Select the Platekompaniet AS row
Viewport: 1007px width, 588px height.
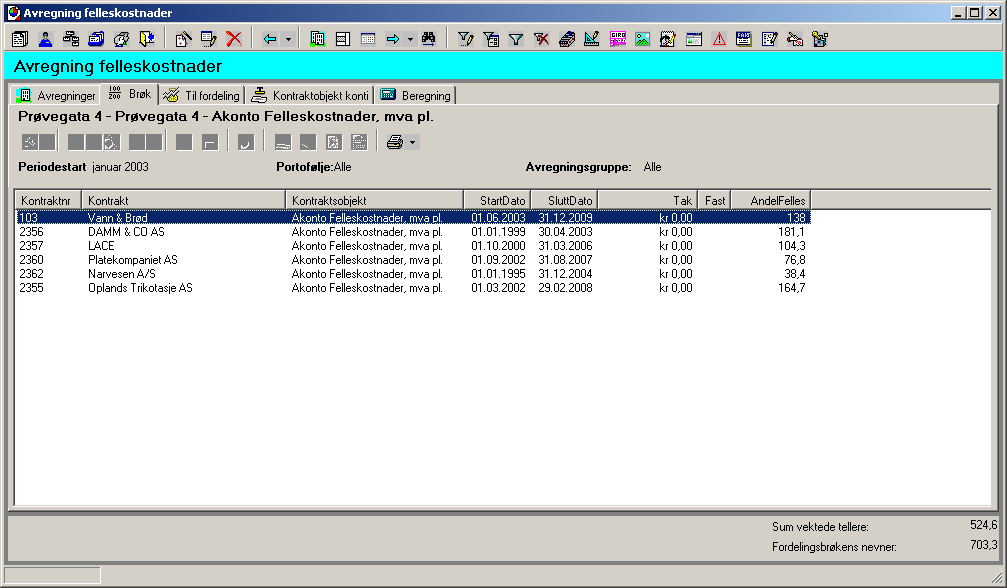(414, 260)
